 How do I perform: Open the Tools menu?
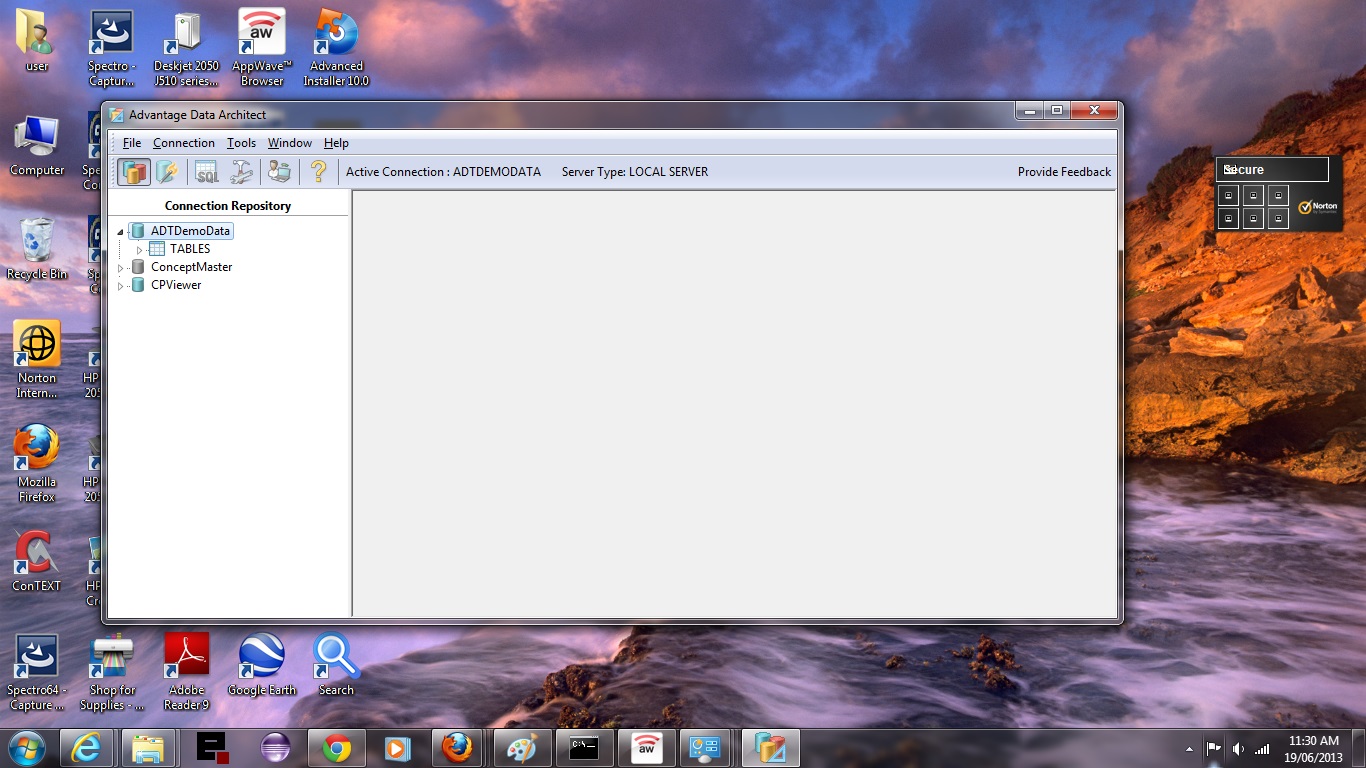241,143
